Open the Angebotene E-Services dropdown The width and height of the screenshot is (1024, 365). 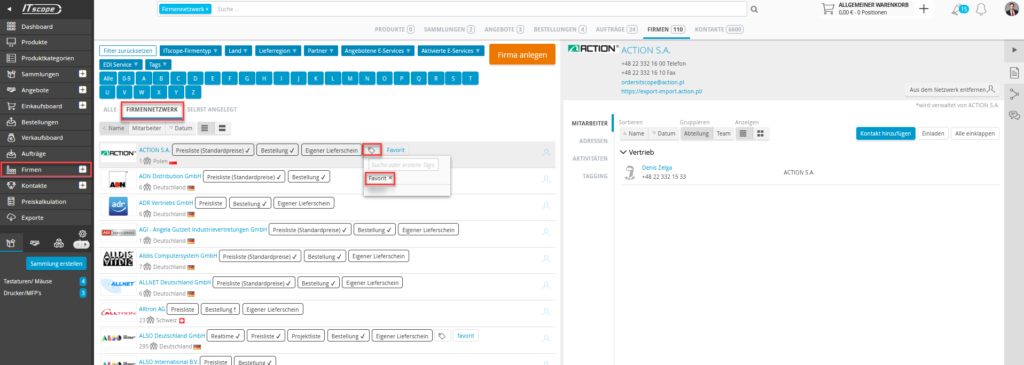377,50
